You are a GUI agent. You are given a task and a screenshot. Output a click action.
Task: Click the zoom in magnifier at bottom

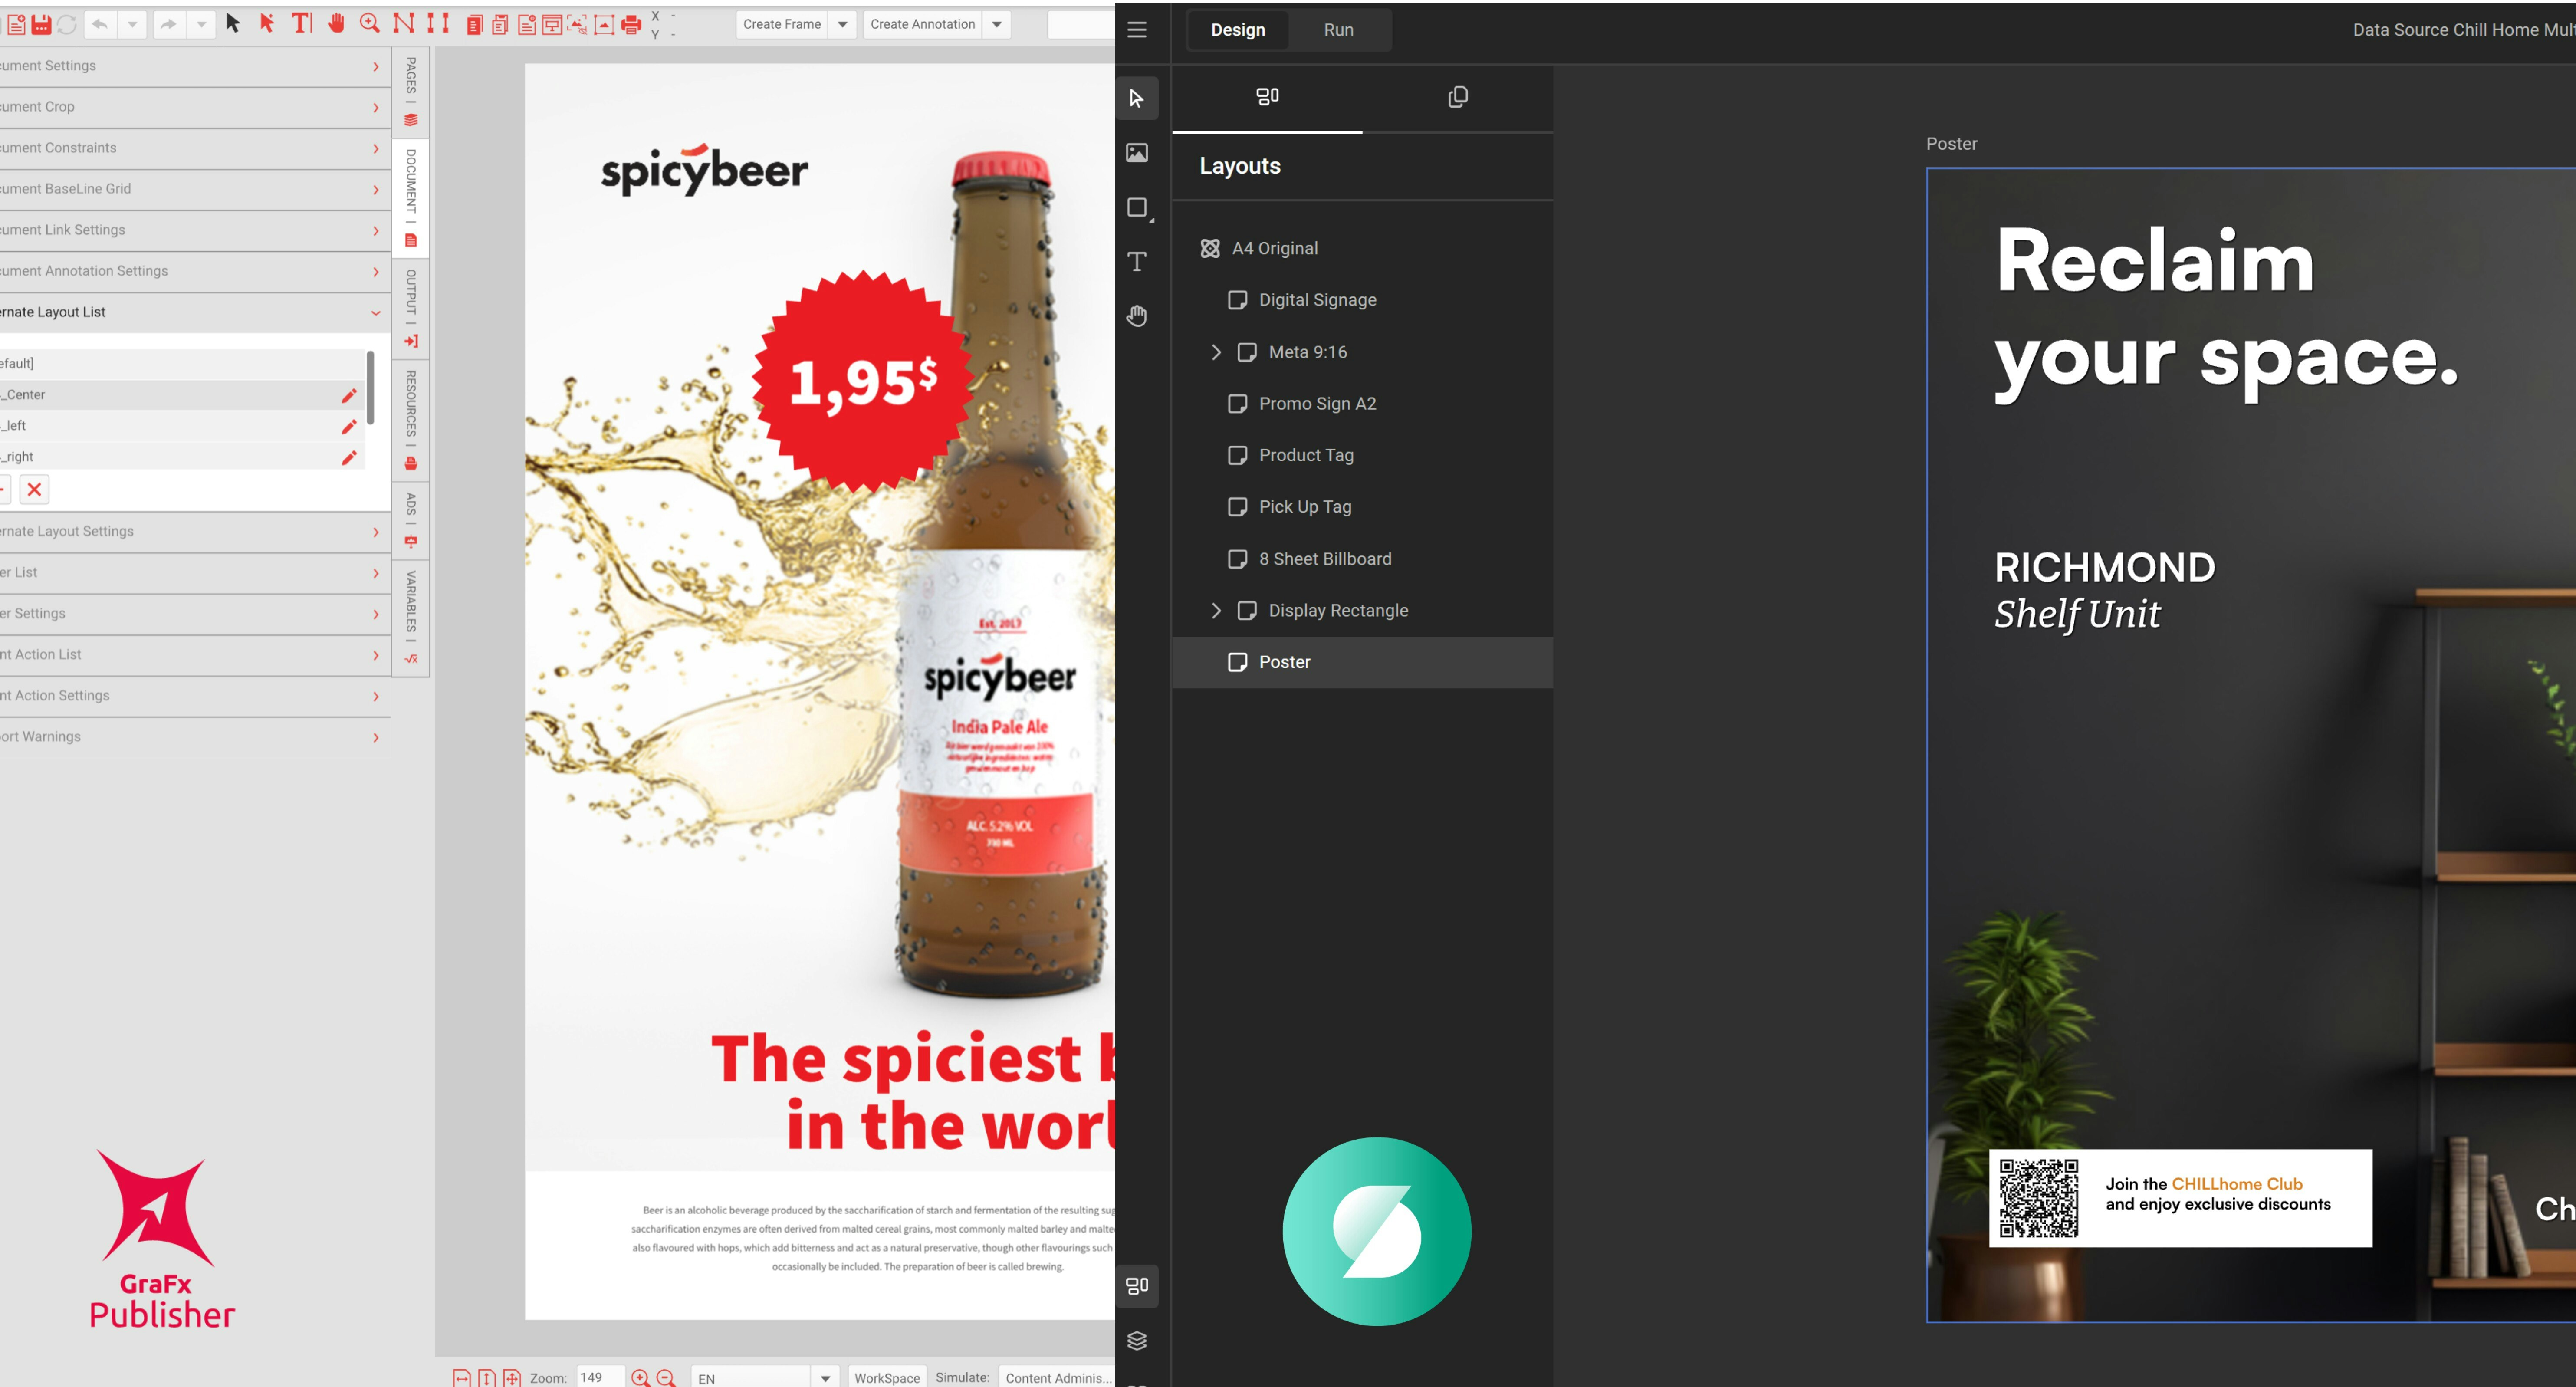pos(640,1378)
